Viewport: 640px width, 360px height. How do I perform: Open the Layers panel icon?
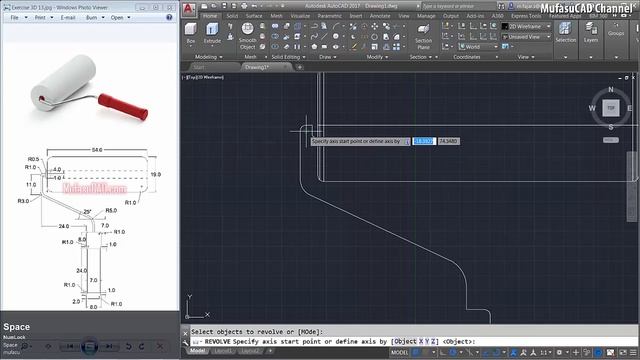[591, 29]
